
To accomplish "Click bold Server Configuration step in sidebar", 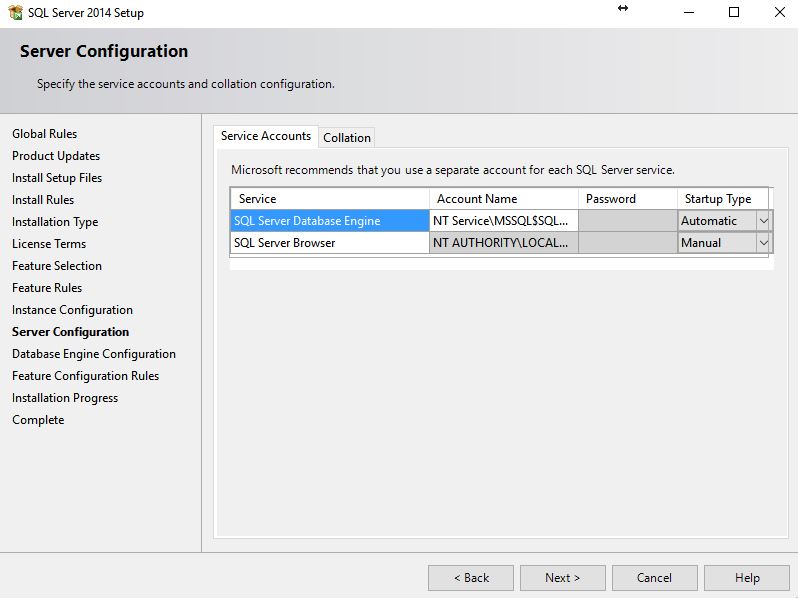I will pyautogui.click(x=71, y=332).
